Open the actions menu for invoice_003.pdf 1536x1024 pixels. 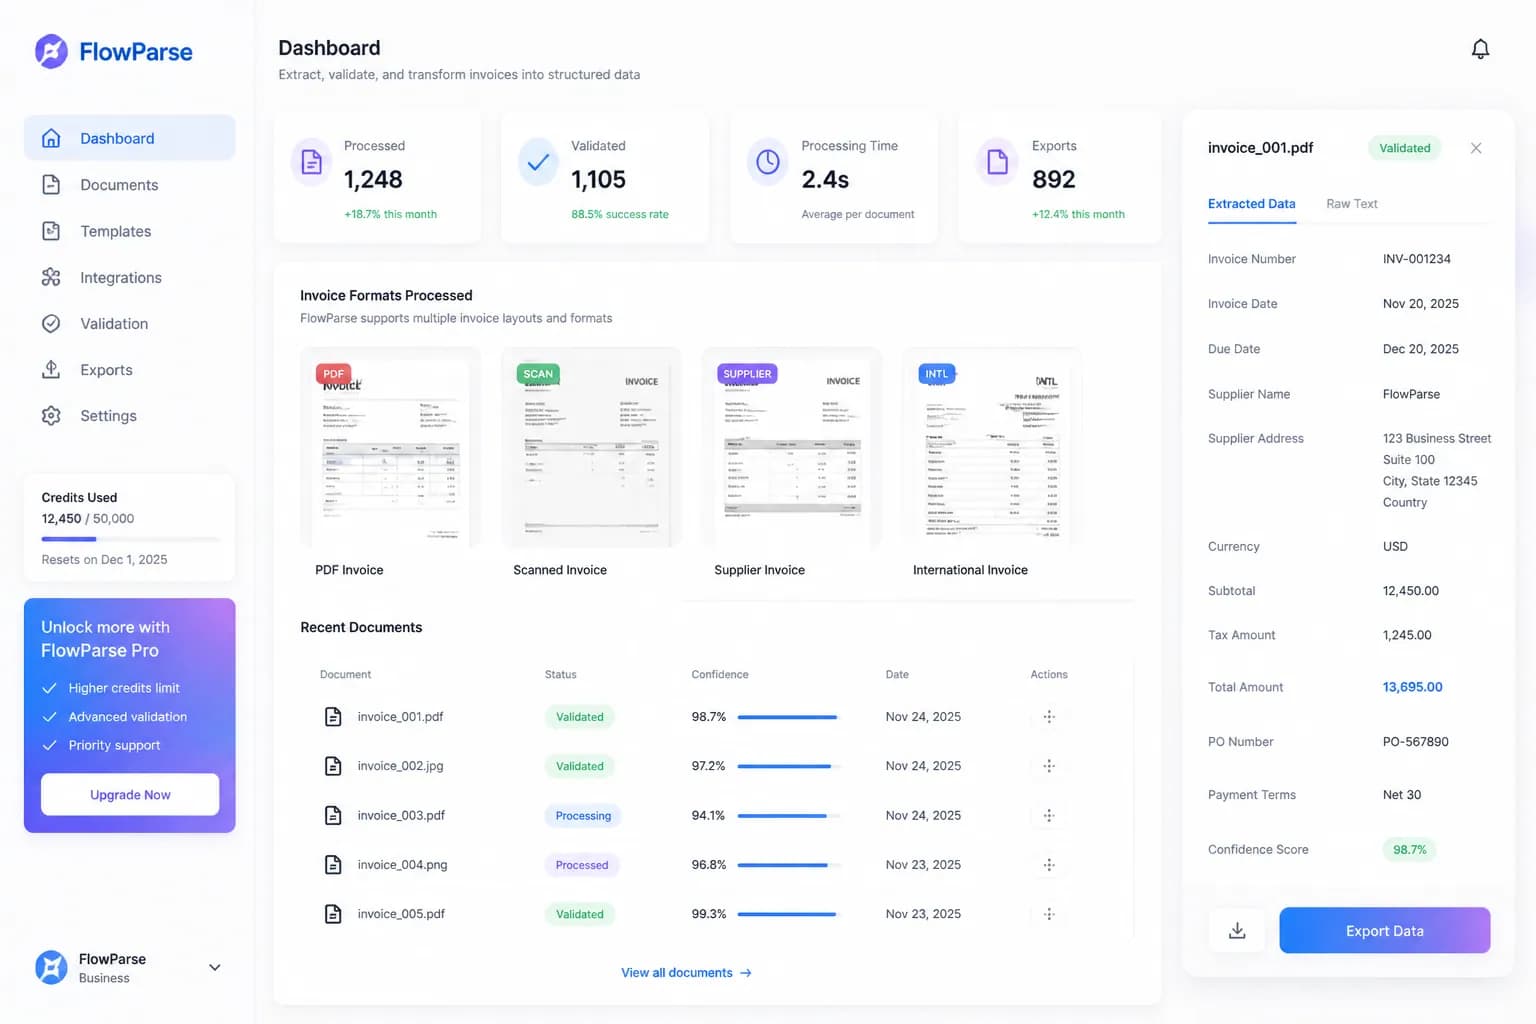1049,816
